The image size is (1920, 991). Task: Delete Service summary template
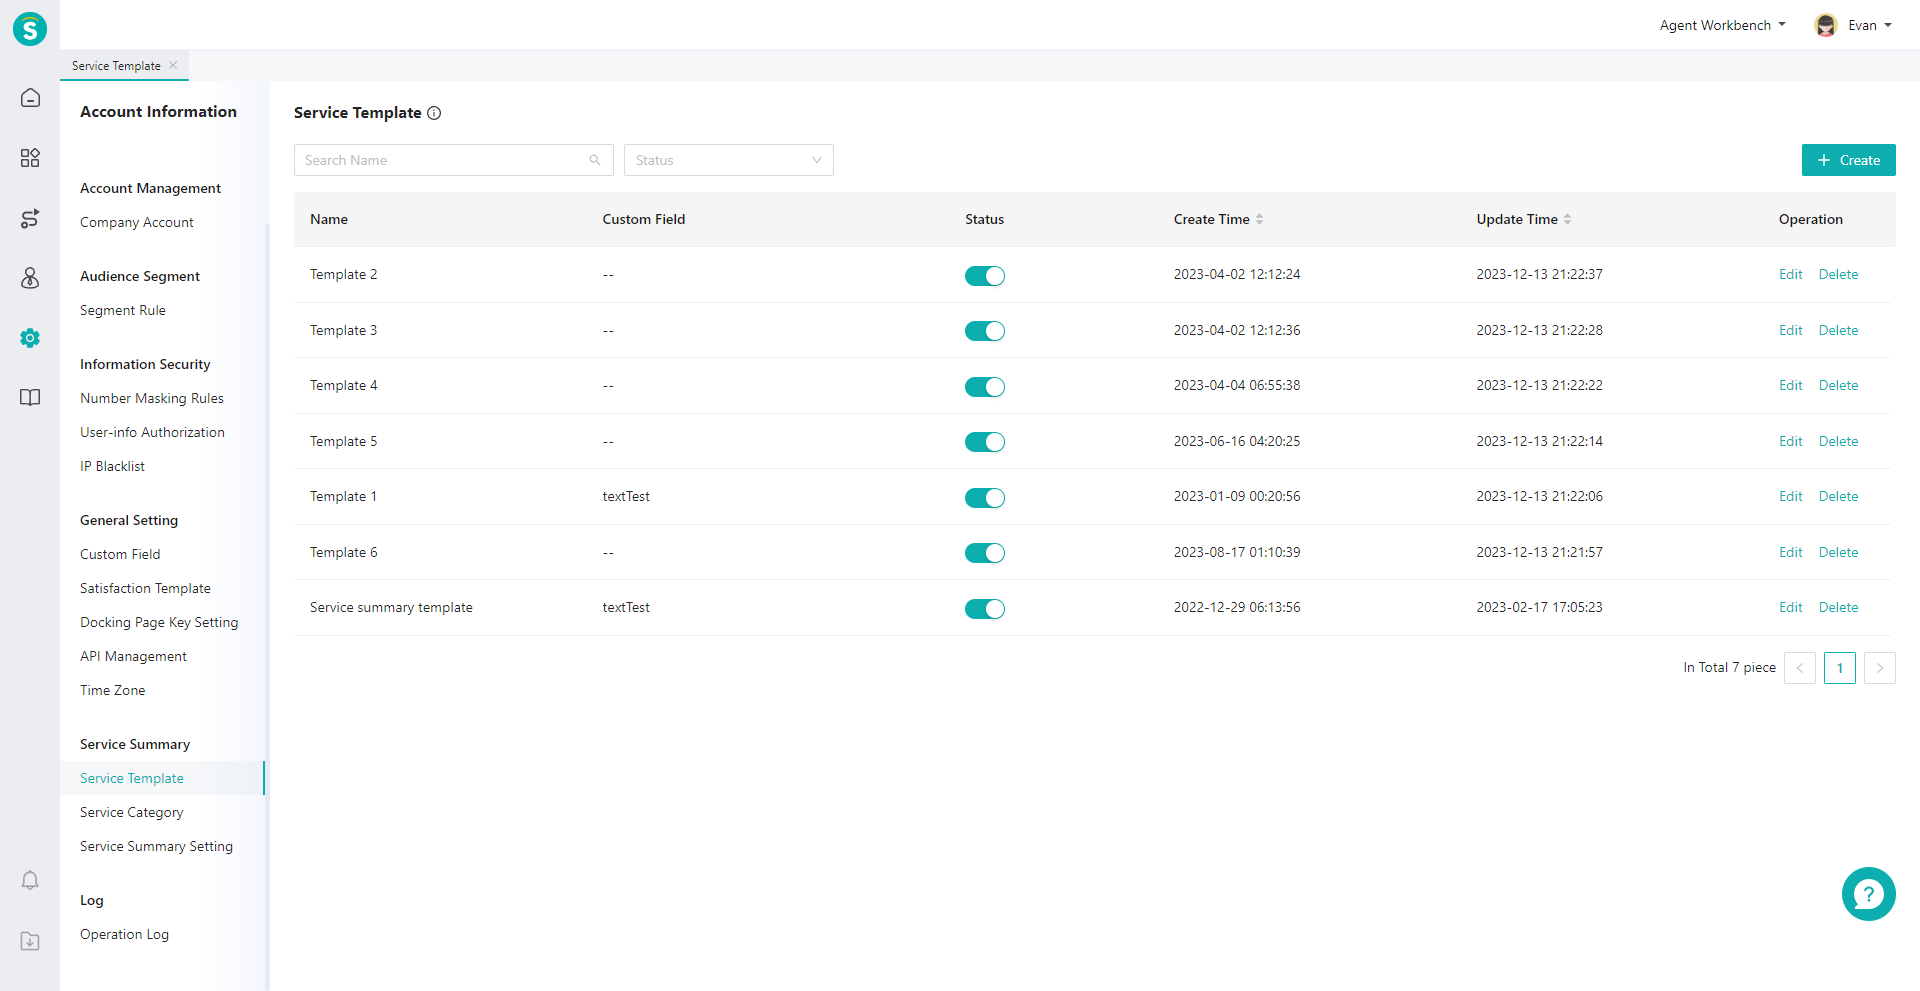click(x=1838, y=607)
